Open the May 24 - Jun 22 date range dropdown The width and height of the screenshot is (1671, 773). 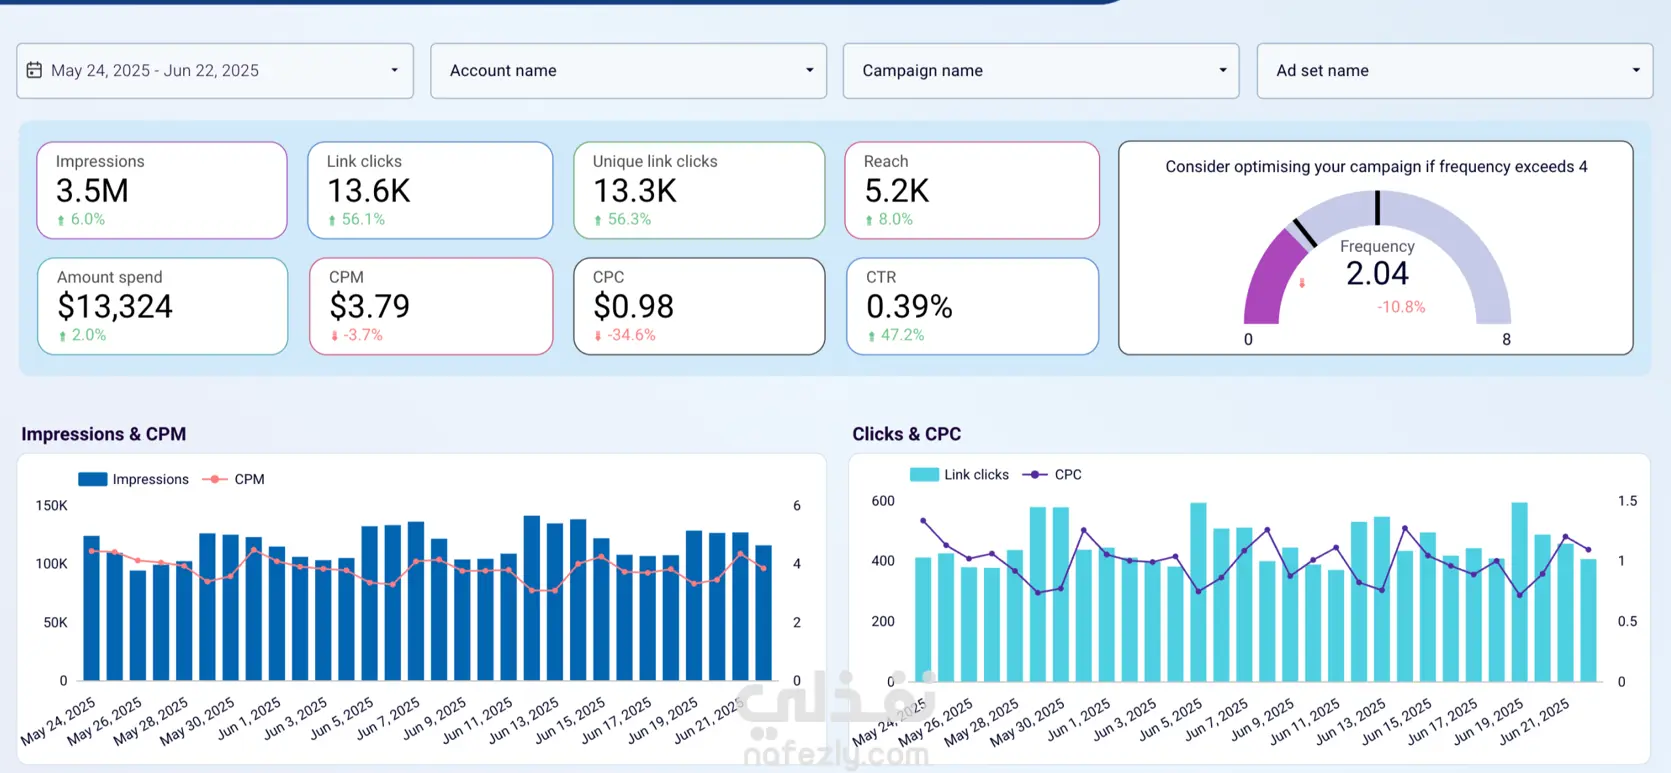pos(215,71)
